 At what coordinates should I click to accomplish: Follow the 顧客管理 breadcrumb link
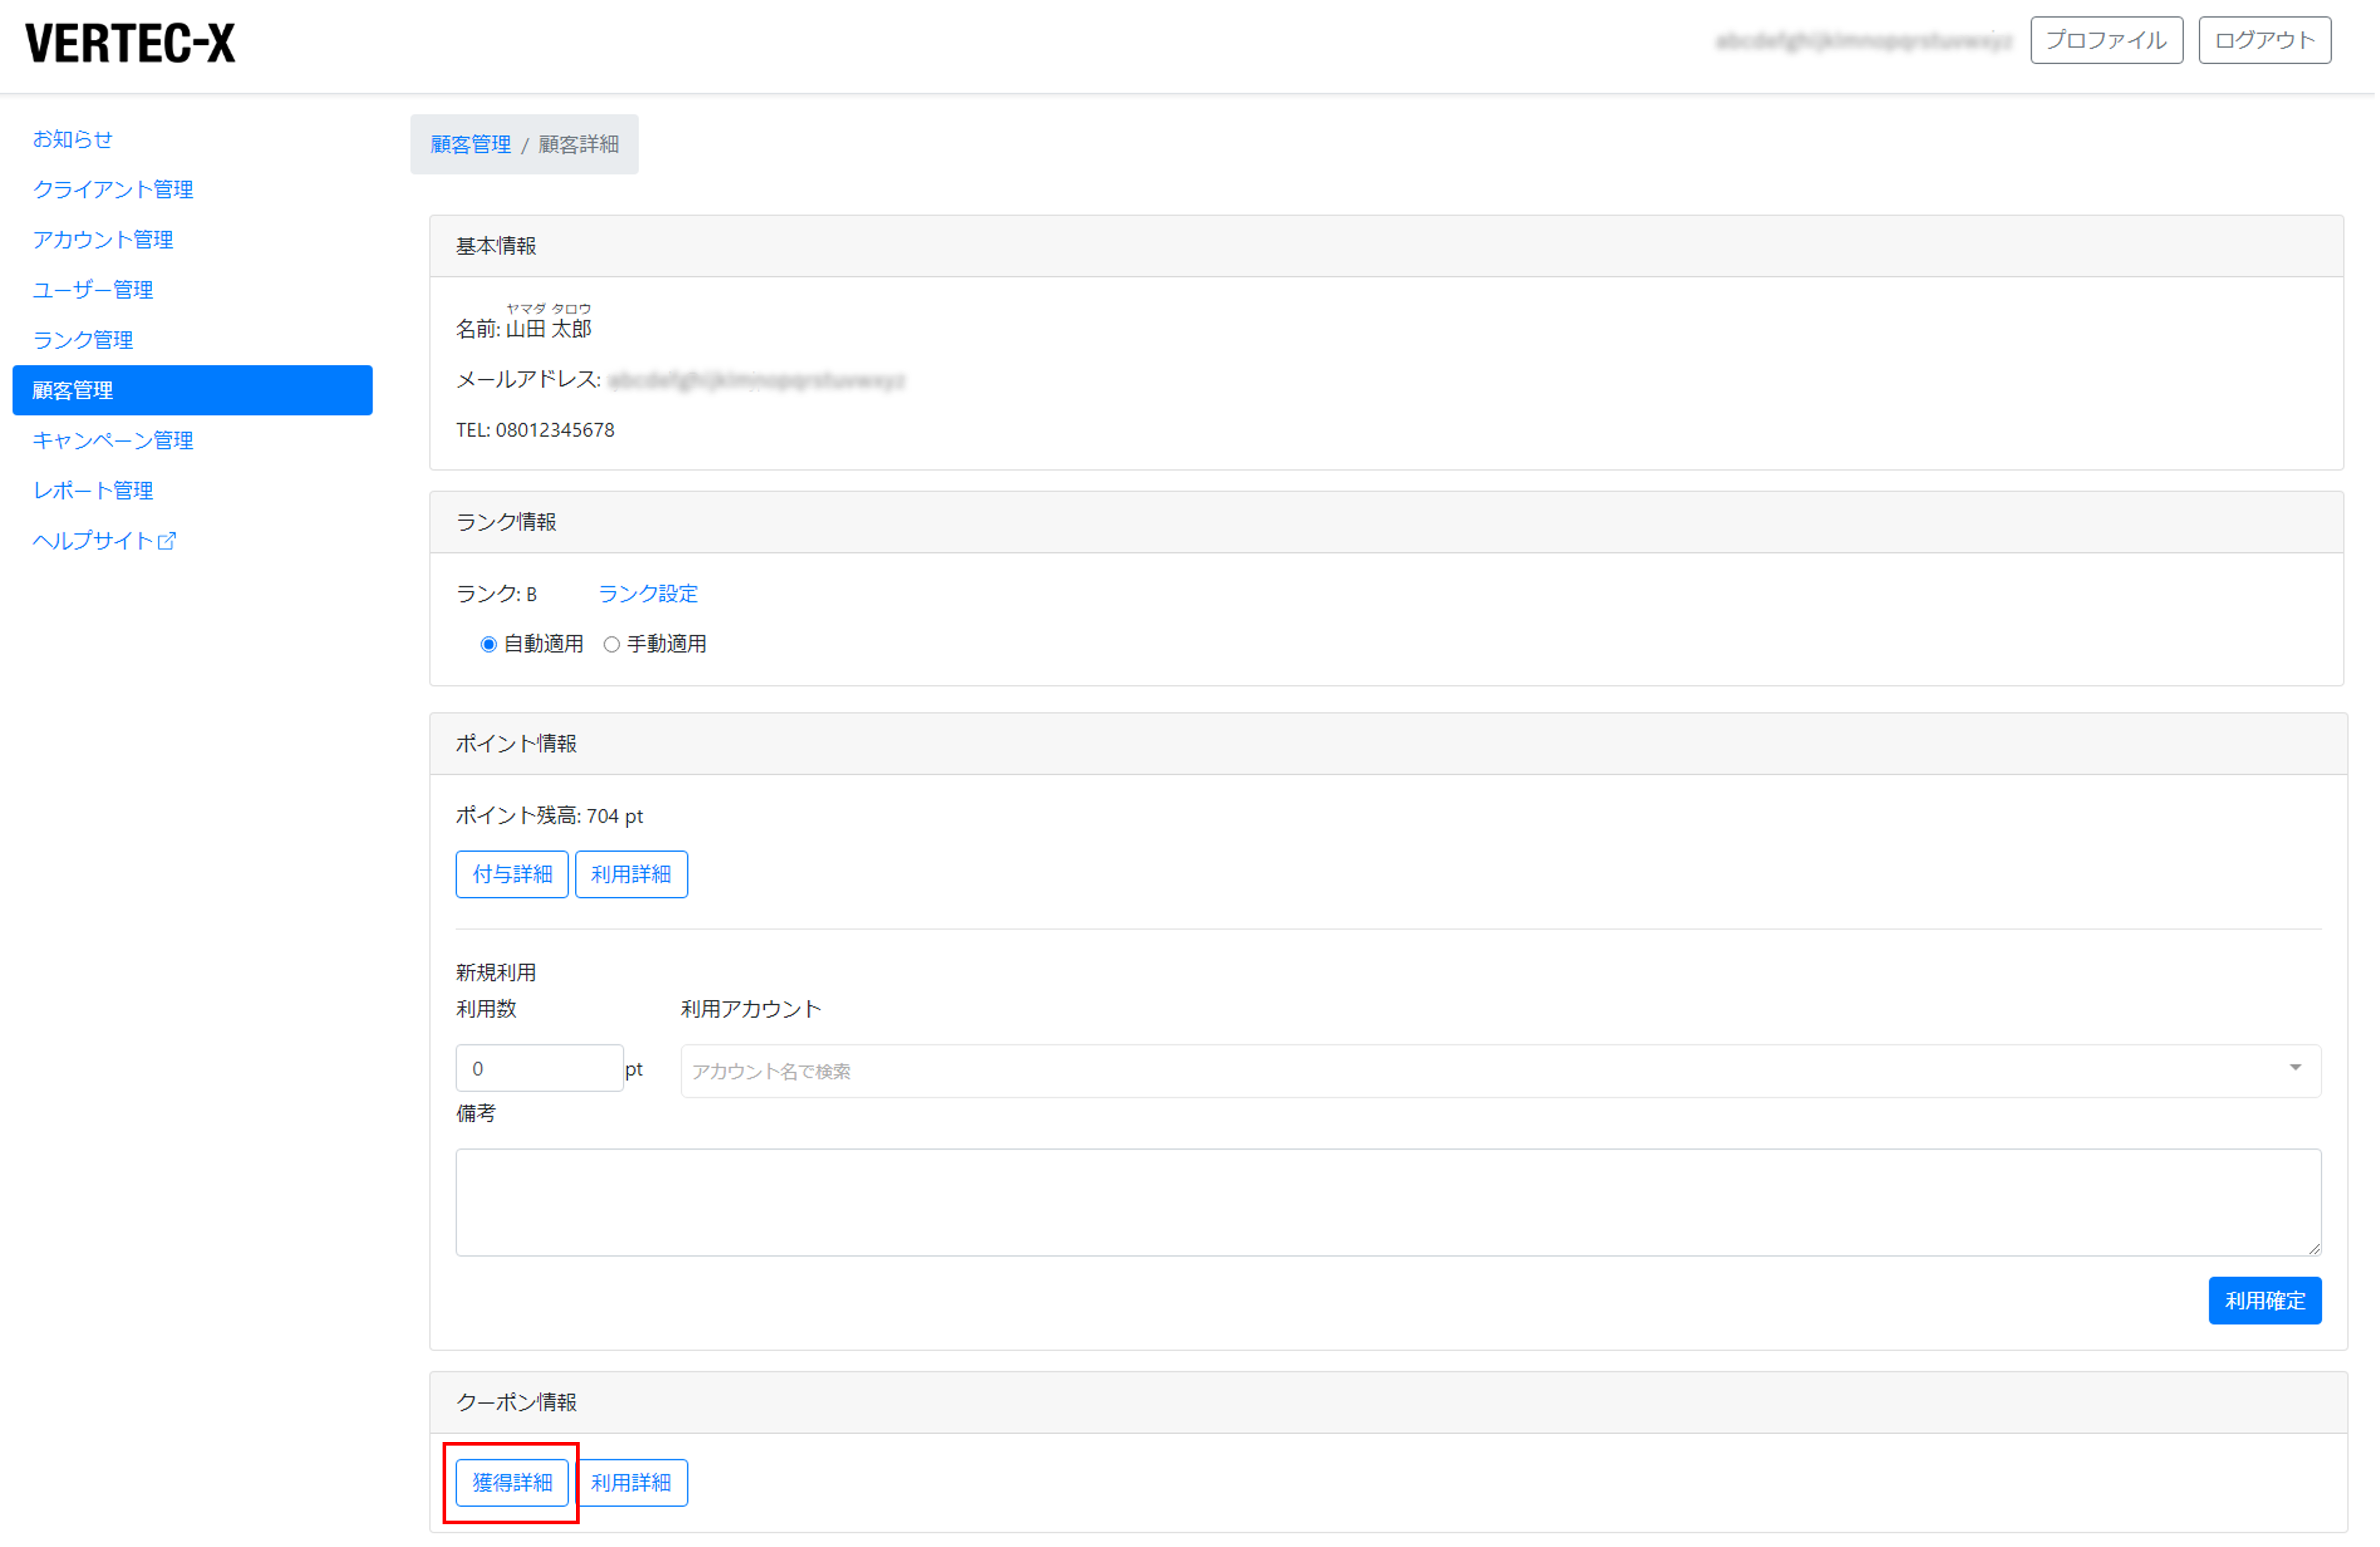click(x=470, y=144)
